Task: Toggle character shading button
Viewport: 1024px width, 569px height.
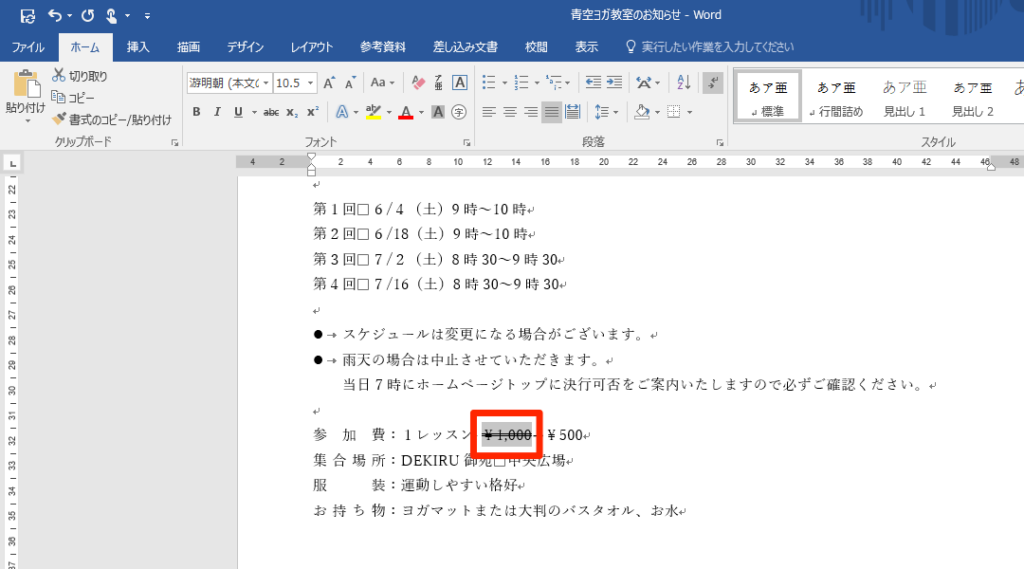Action: click(x=438, y=112)
